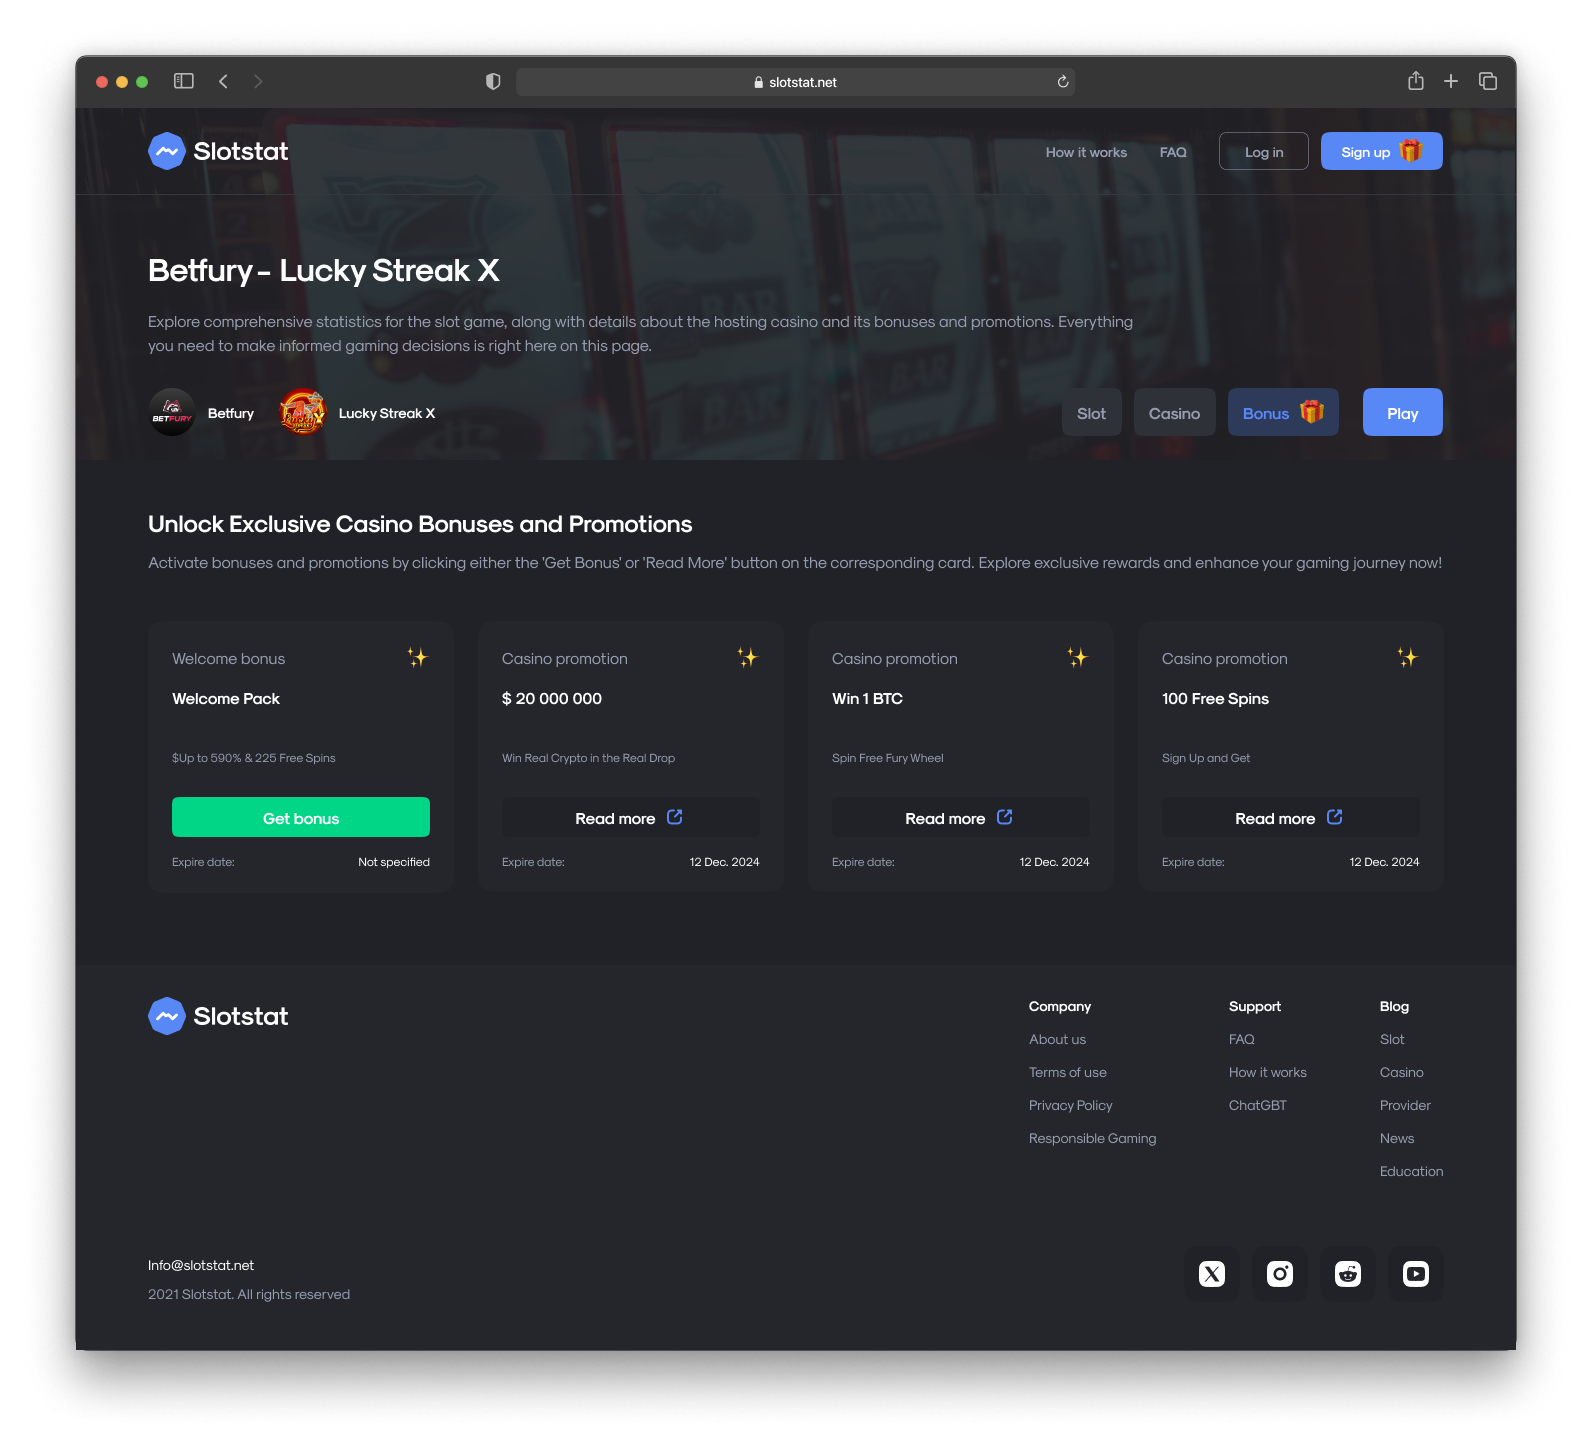1592x1446 pixels.
Task: Click the Log in button
Action: click(1264, 151)
